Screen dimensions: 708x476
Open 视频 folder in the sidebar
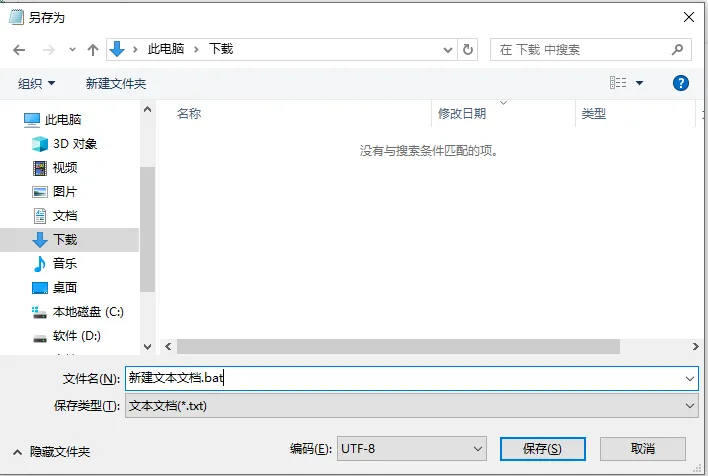(55, 168)
